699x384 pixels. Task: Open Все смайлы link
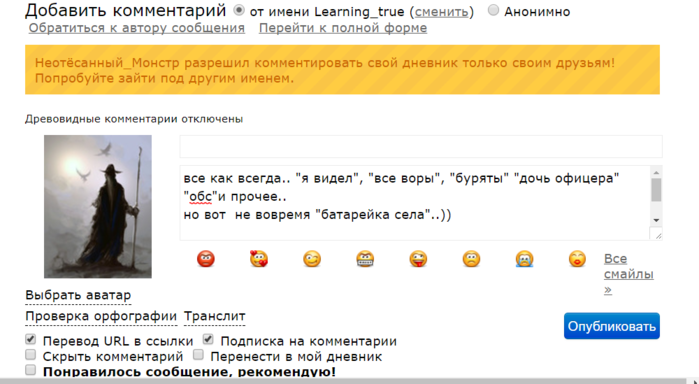pos(629,274)
